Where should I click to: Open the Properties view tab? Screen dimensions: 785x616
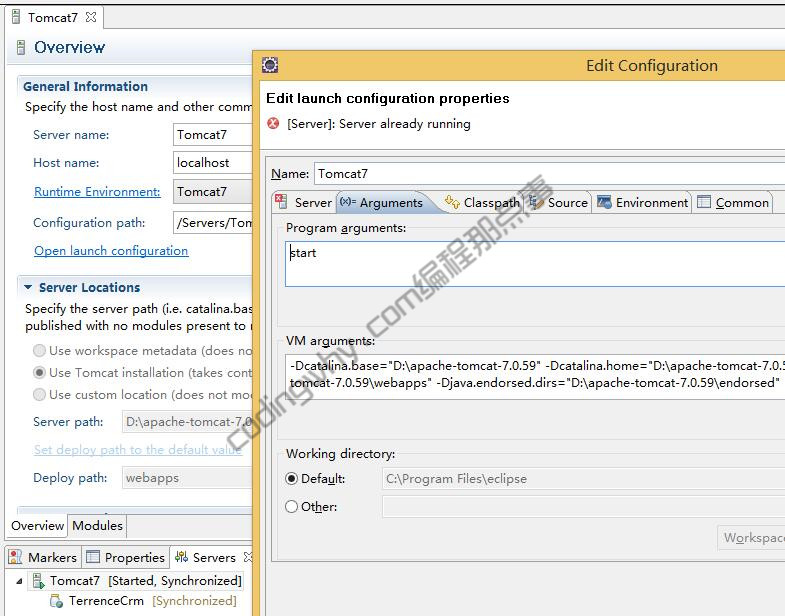click(x=125, y=557)
